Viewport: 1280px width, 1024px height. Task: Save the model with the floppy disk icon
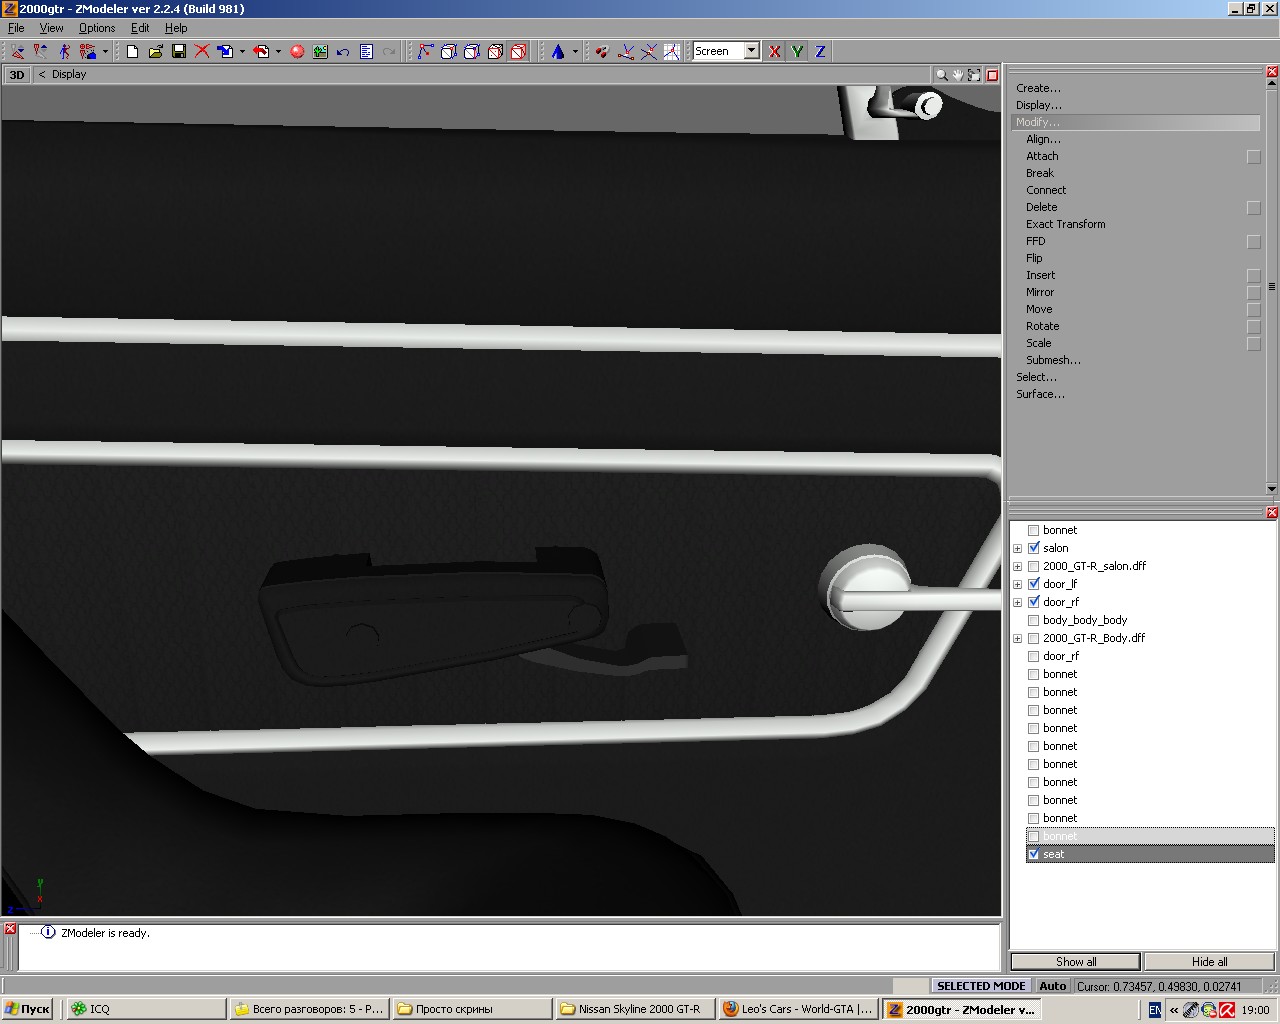179,51
